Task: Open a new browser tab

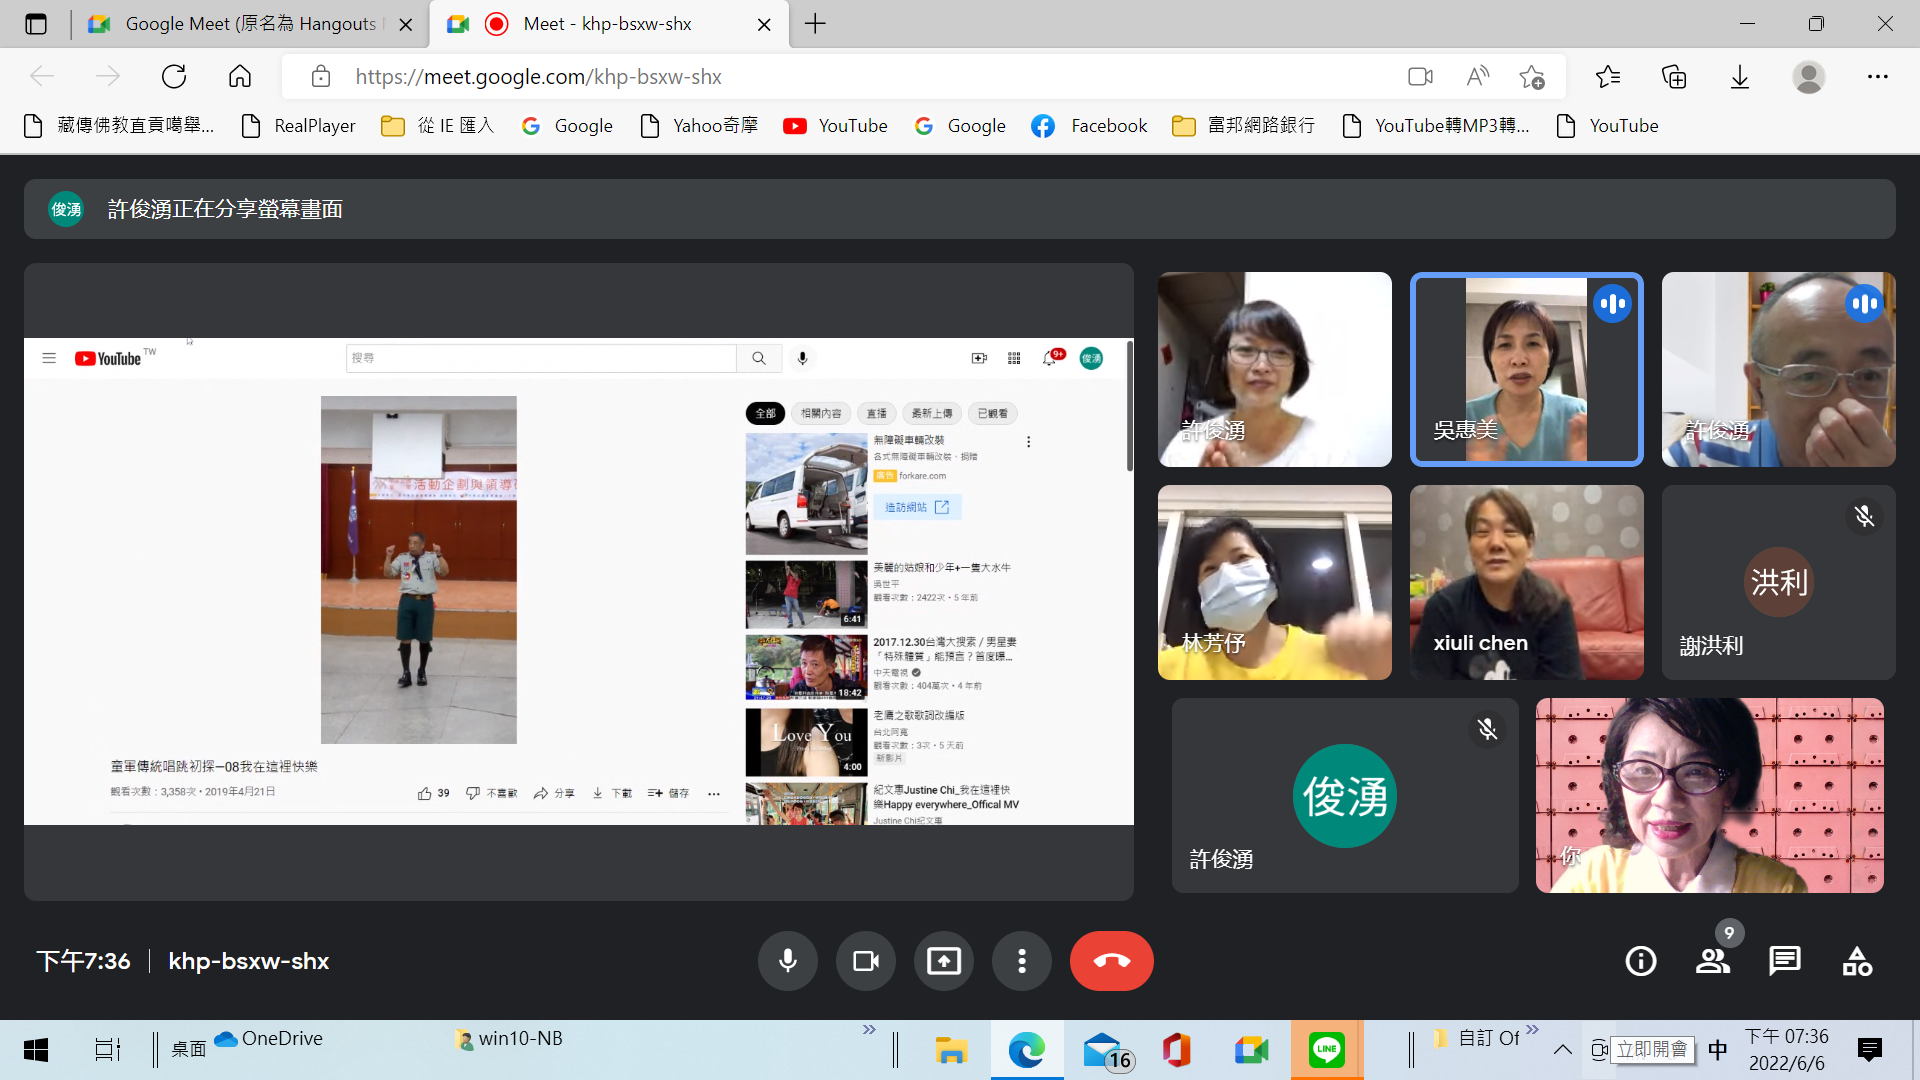Action: [815, 24]
